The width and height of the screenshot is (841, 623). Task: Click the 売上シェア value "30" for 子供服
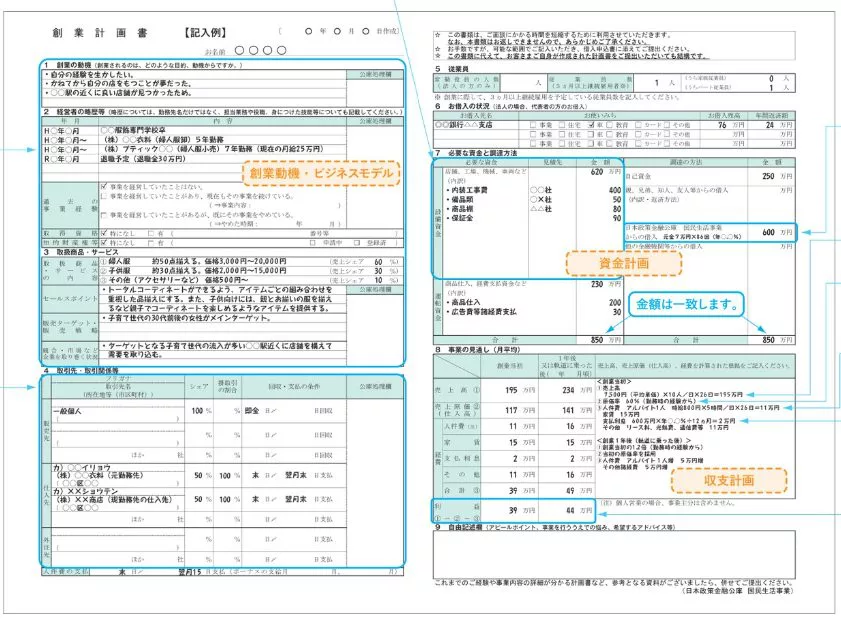coord(378,271)
